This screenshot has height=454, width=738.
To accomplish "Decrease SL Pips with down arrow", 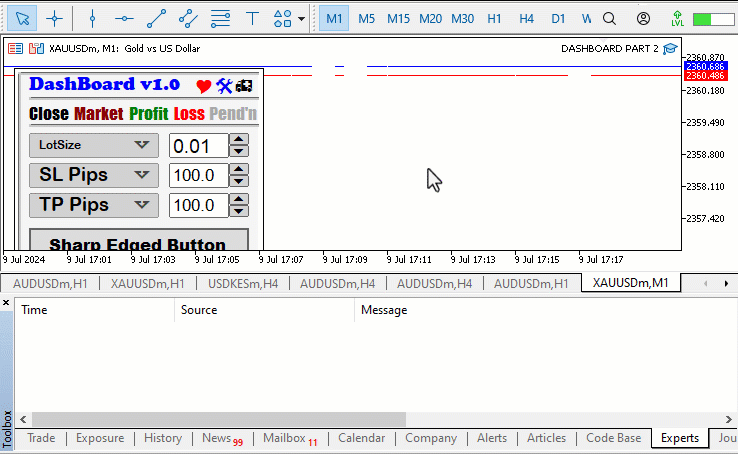I will coord(239,182).
